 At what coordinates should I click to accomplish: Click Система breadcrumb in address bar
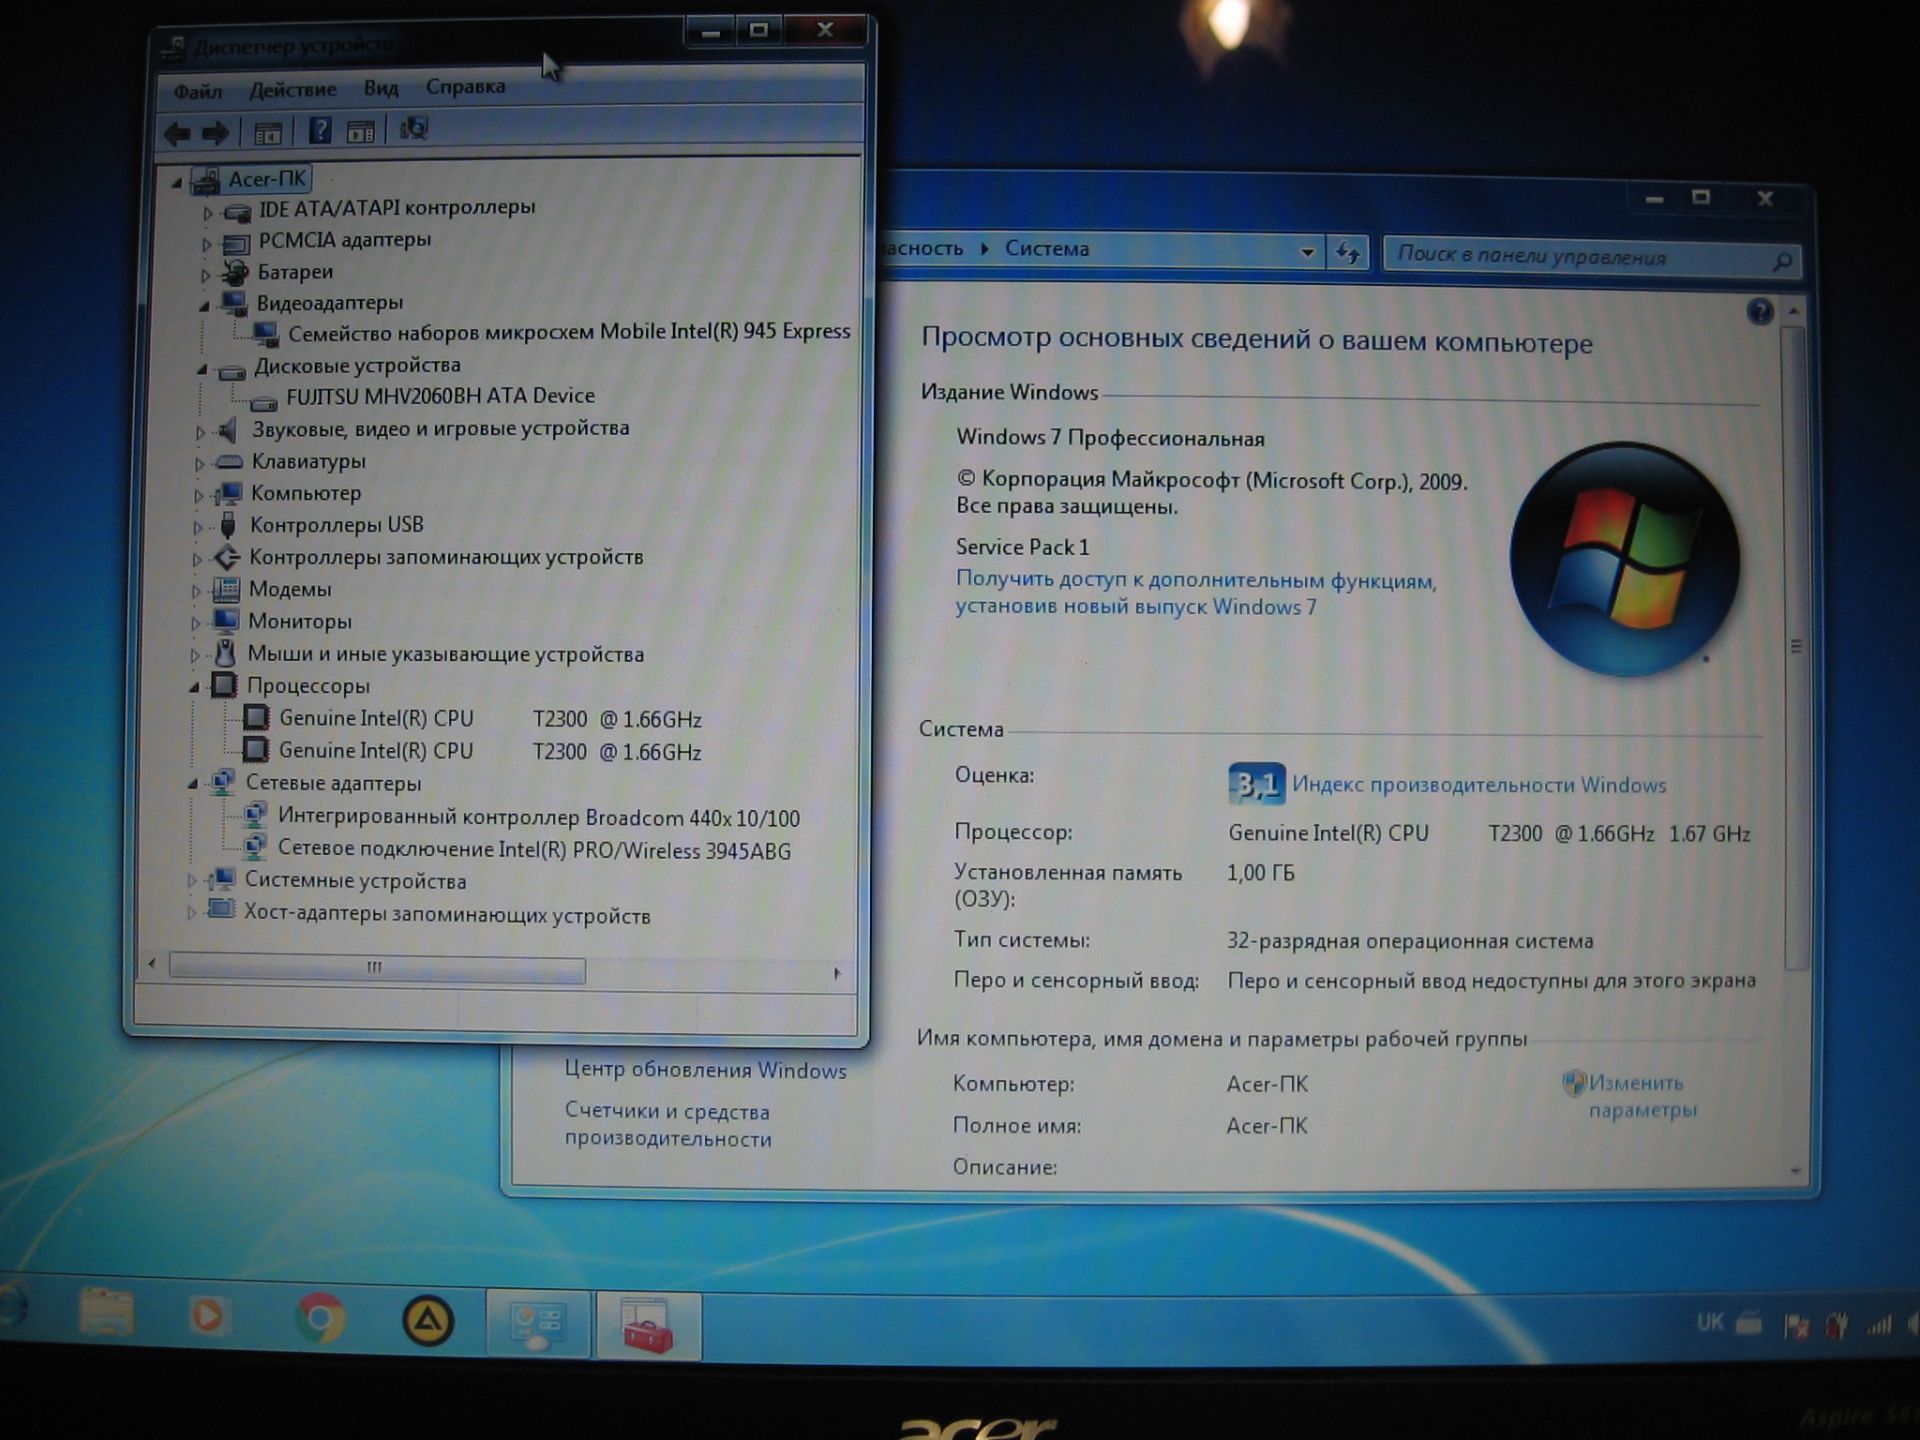coord(1047,249)
